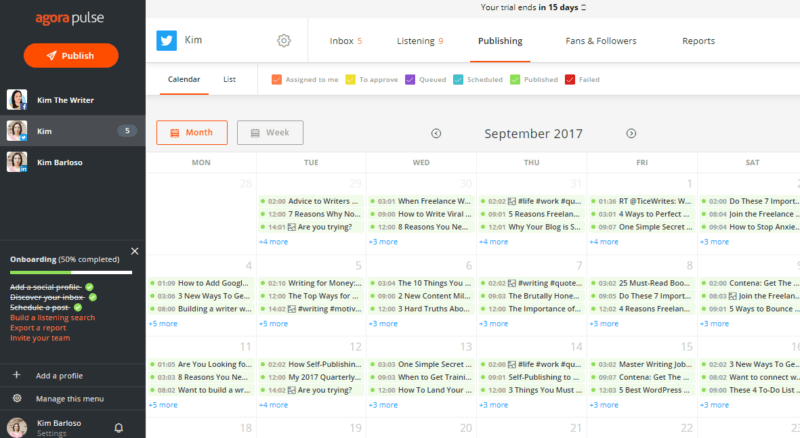
Task: Expand +3 more posts on Wednesday 30
Action: point(383,242)
